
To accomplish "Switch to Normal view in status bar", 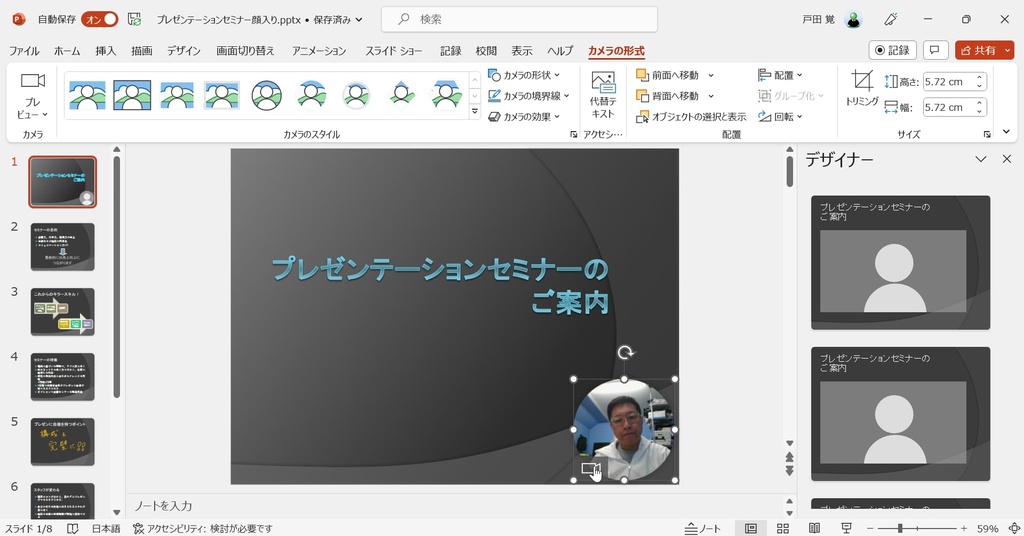I will pyautogui.click(x=751, y=528).
